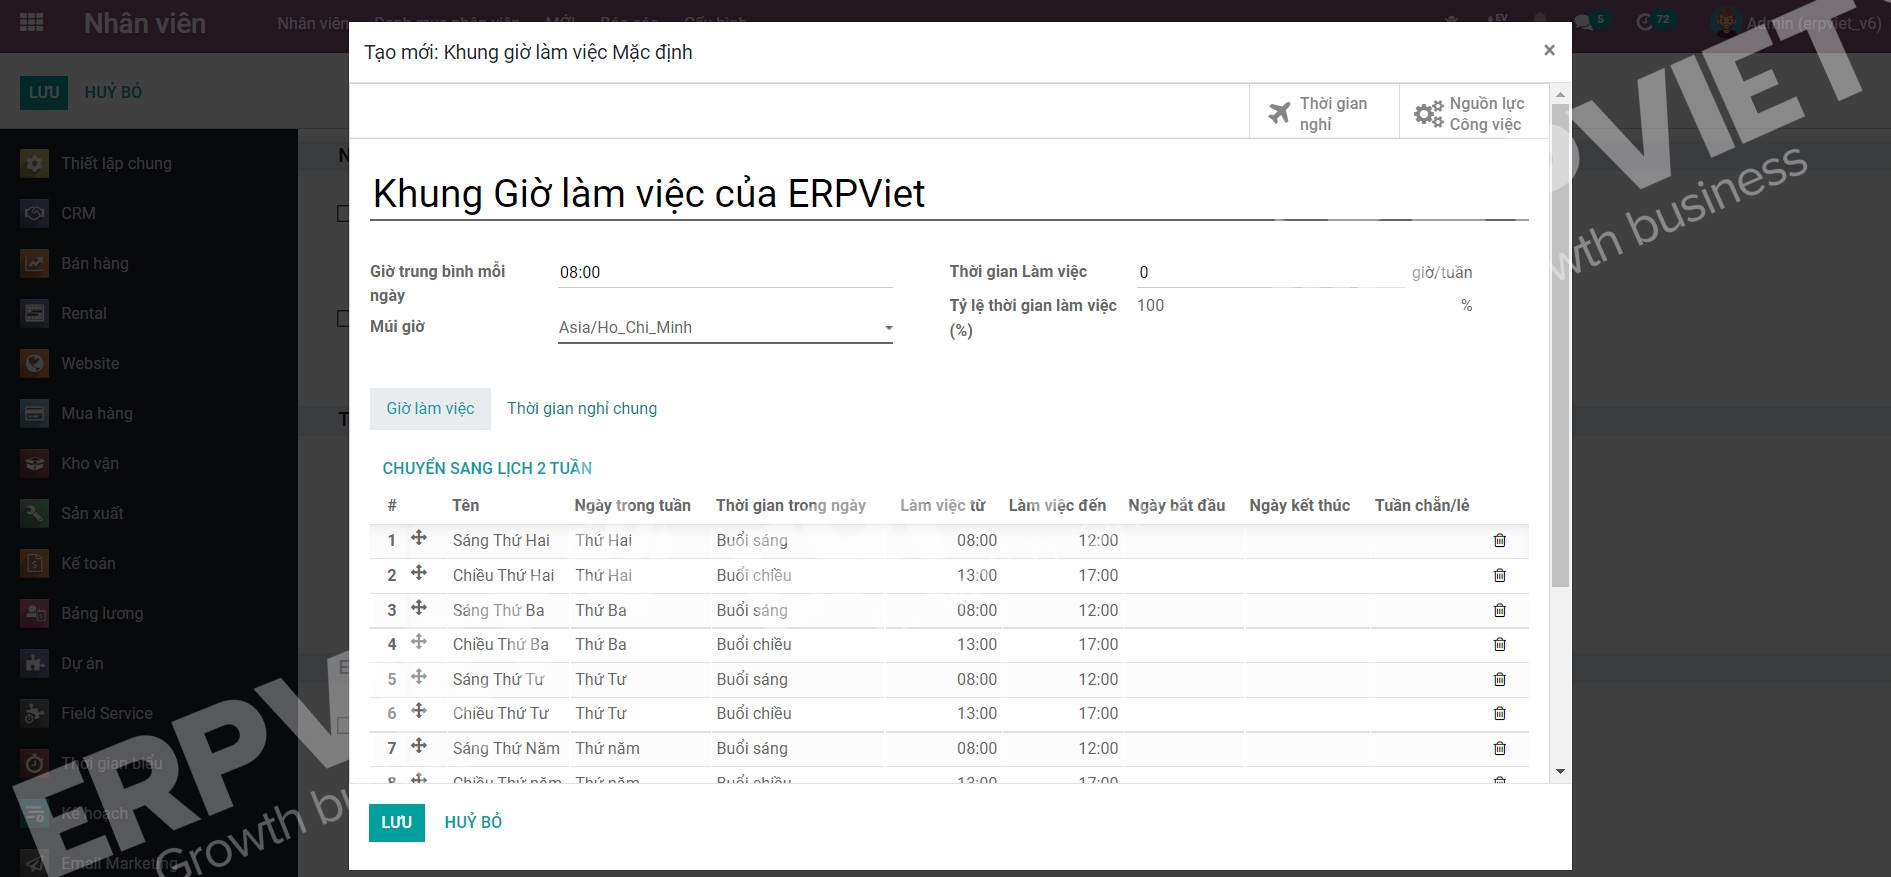Edit the Thời gian Làm việc hours field
This screenshot has height=877, width=1891.
click(1270, 272)
